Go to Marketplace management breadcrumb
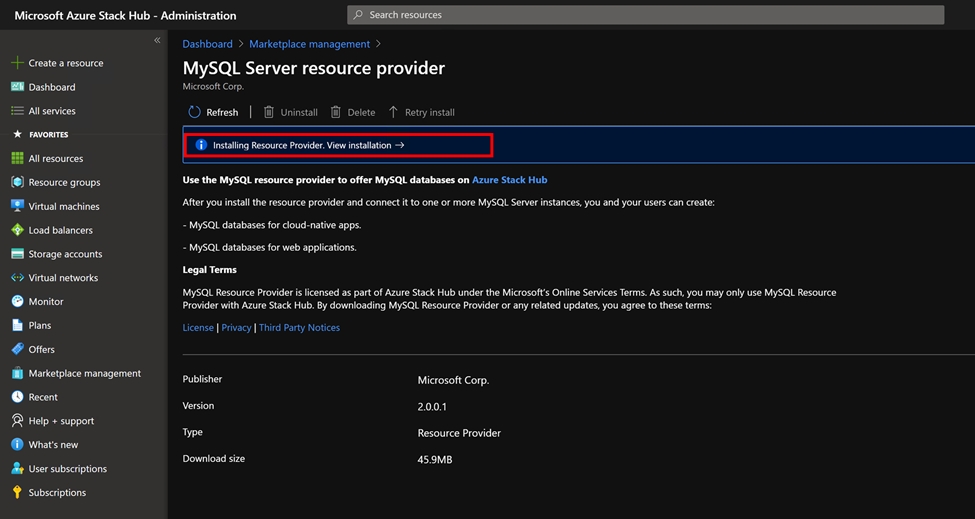 pos(309,44)
